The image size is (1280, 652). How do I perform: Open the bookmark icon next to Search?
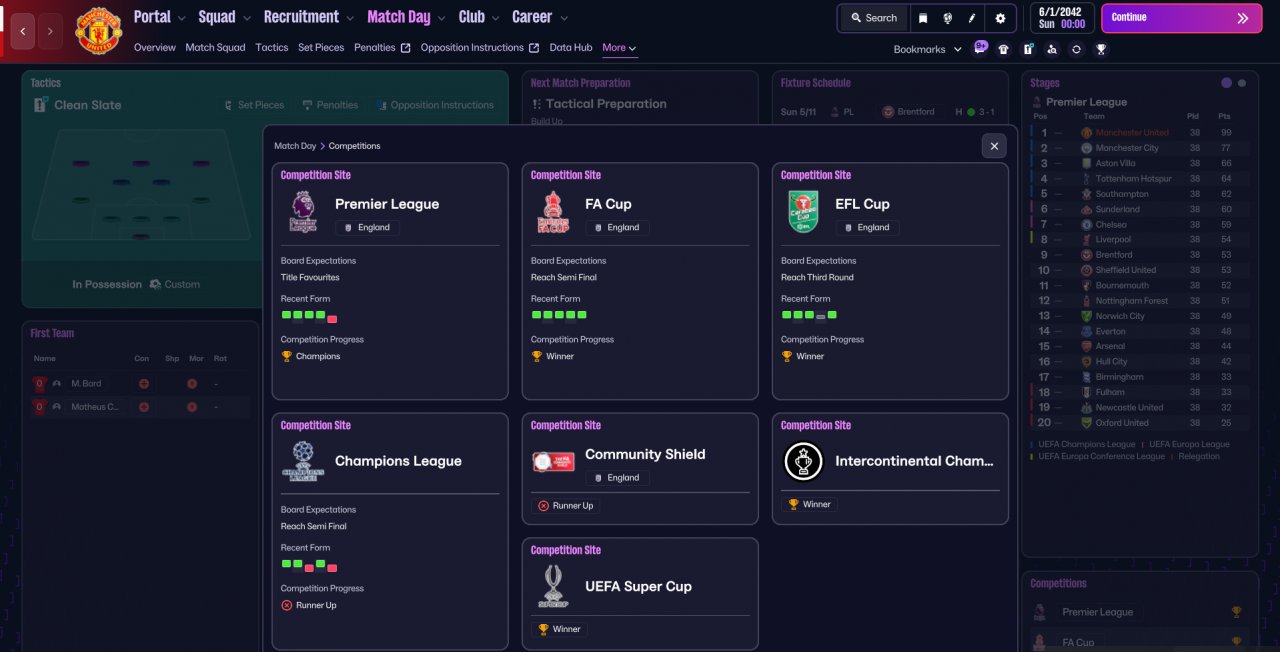923,18
